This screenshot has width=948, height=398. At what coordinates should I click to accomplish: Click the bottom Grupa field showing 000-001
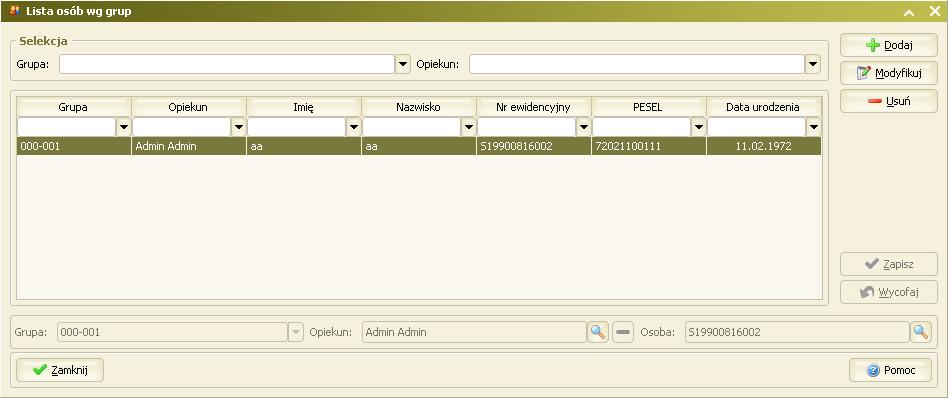point(172,332)
